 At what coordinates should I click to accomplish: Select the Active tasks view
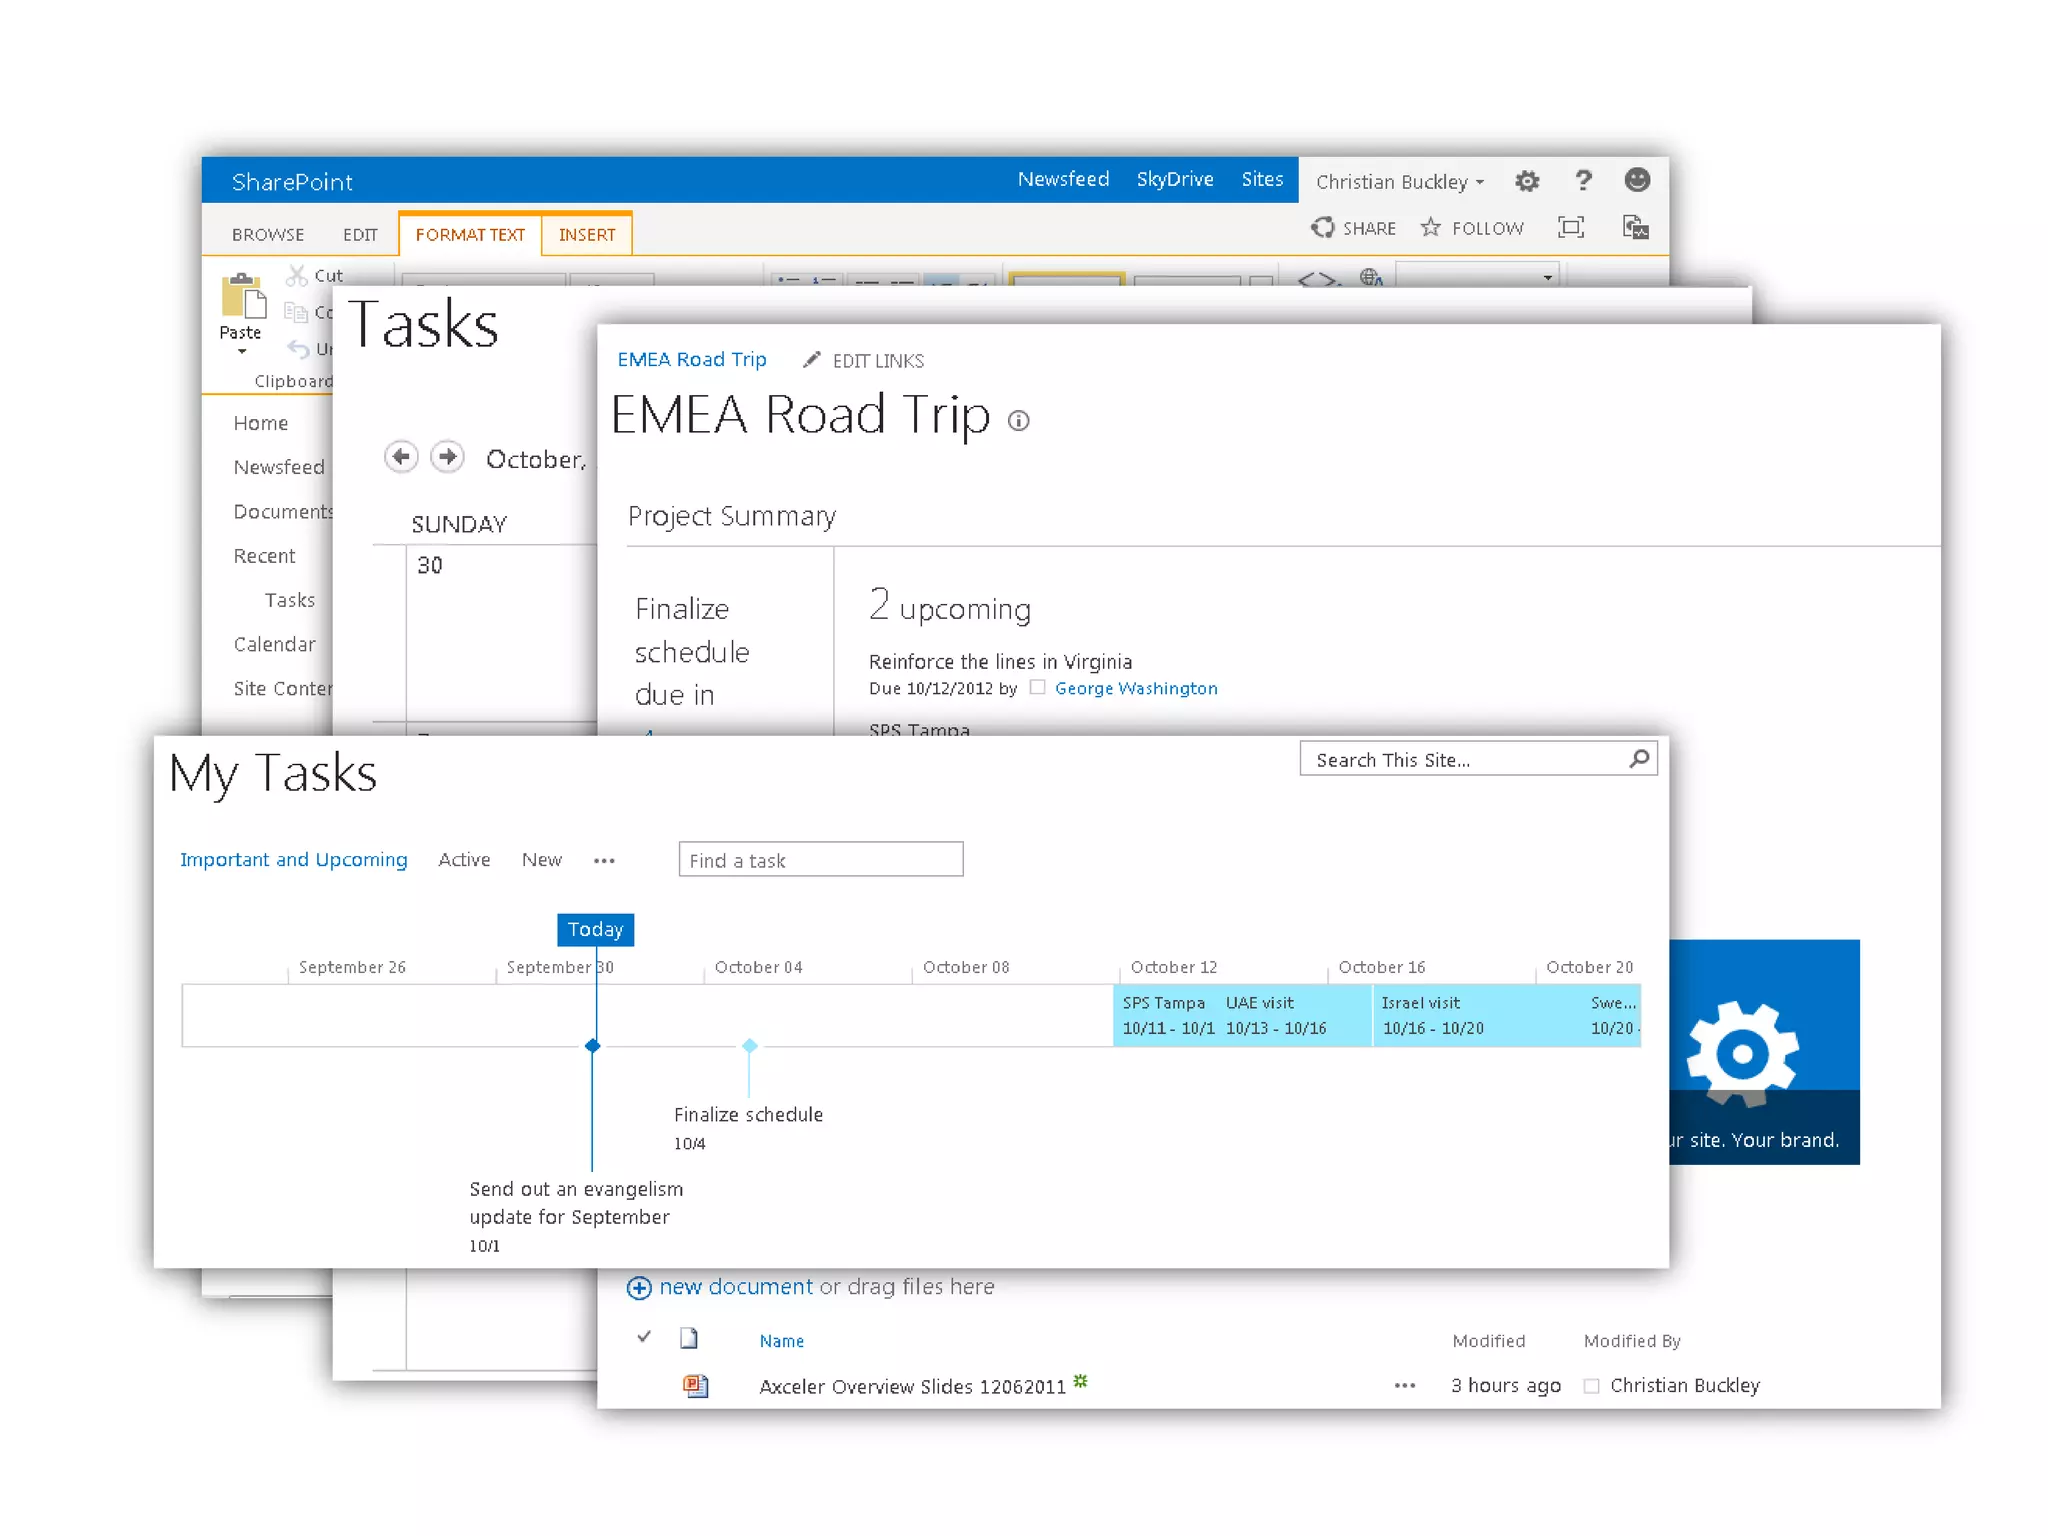click(x=464, y=860)
